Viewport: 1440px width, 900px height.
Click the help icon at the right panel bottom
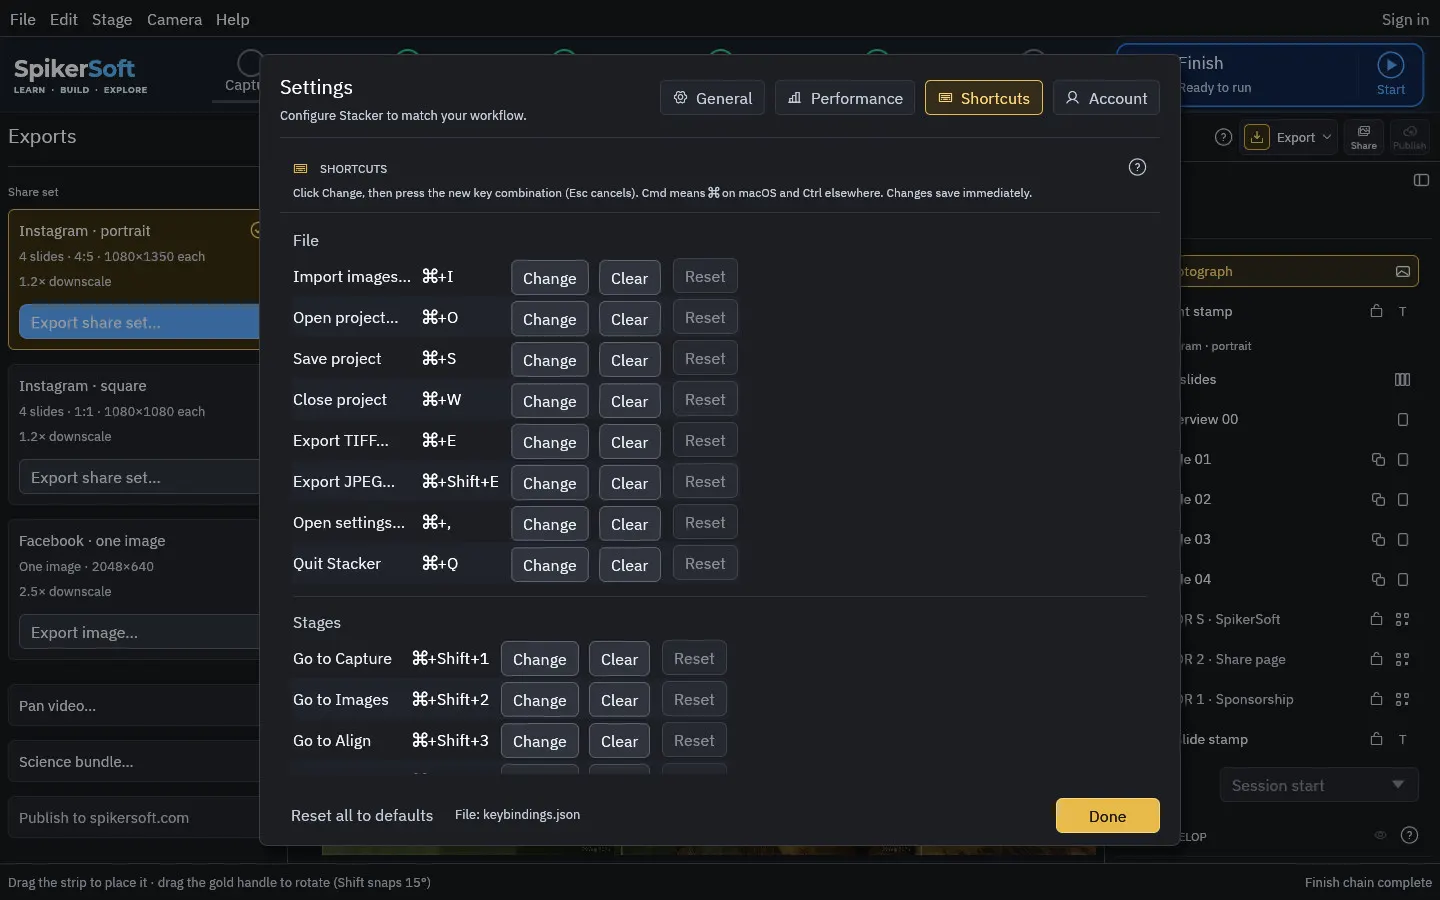pyautogui.click(x=1409, y=835)
